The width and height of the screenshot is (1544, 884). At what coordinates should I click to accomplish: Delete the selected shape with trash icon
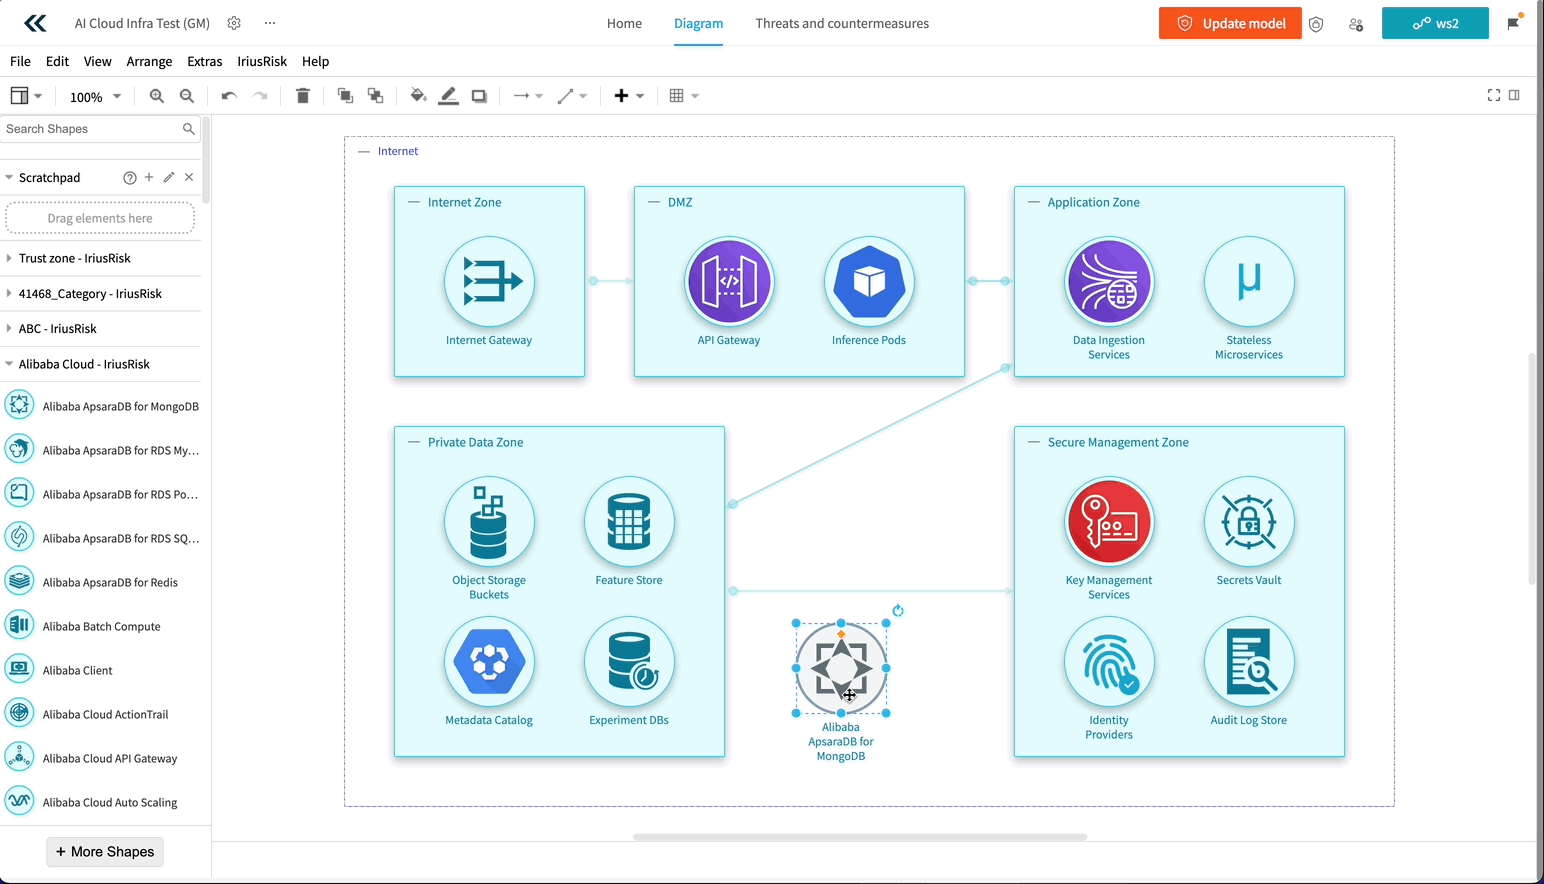point(303,96)
